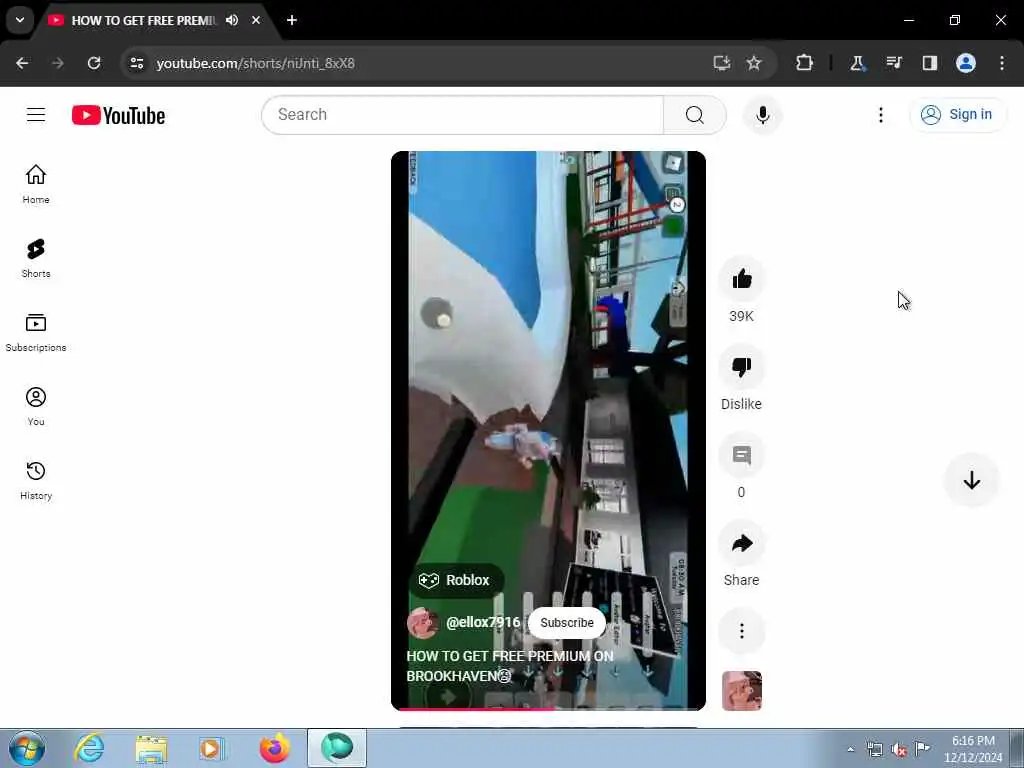Image resolution: width=1024 pixels, height=768 pixels.
Task: Open the clock showing 6:16 PM
Action: click(973, 749)
